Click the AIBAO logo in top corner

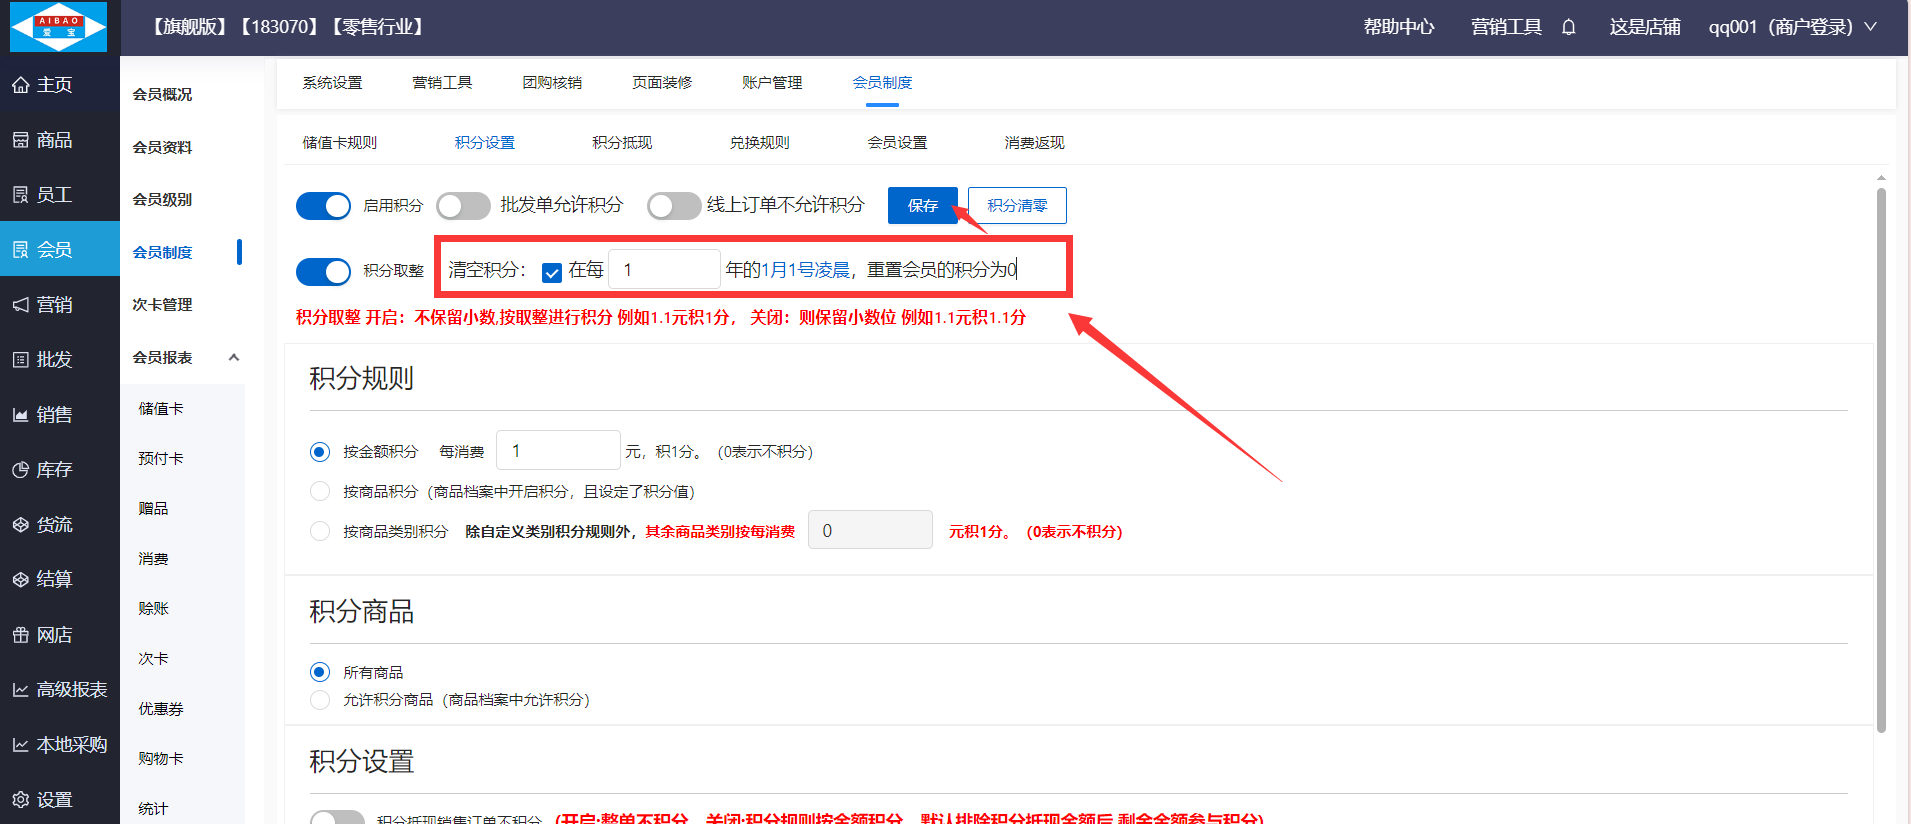(x=58, y=27)
